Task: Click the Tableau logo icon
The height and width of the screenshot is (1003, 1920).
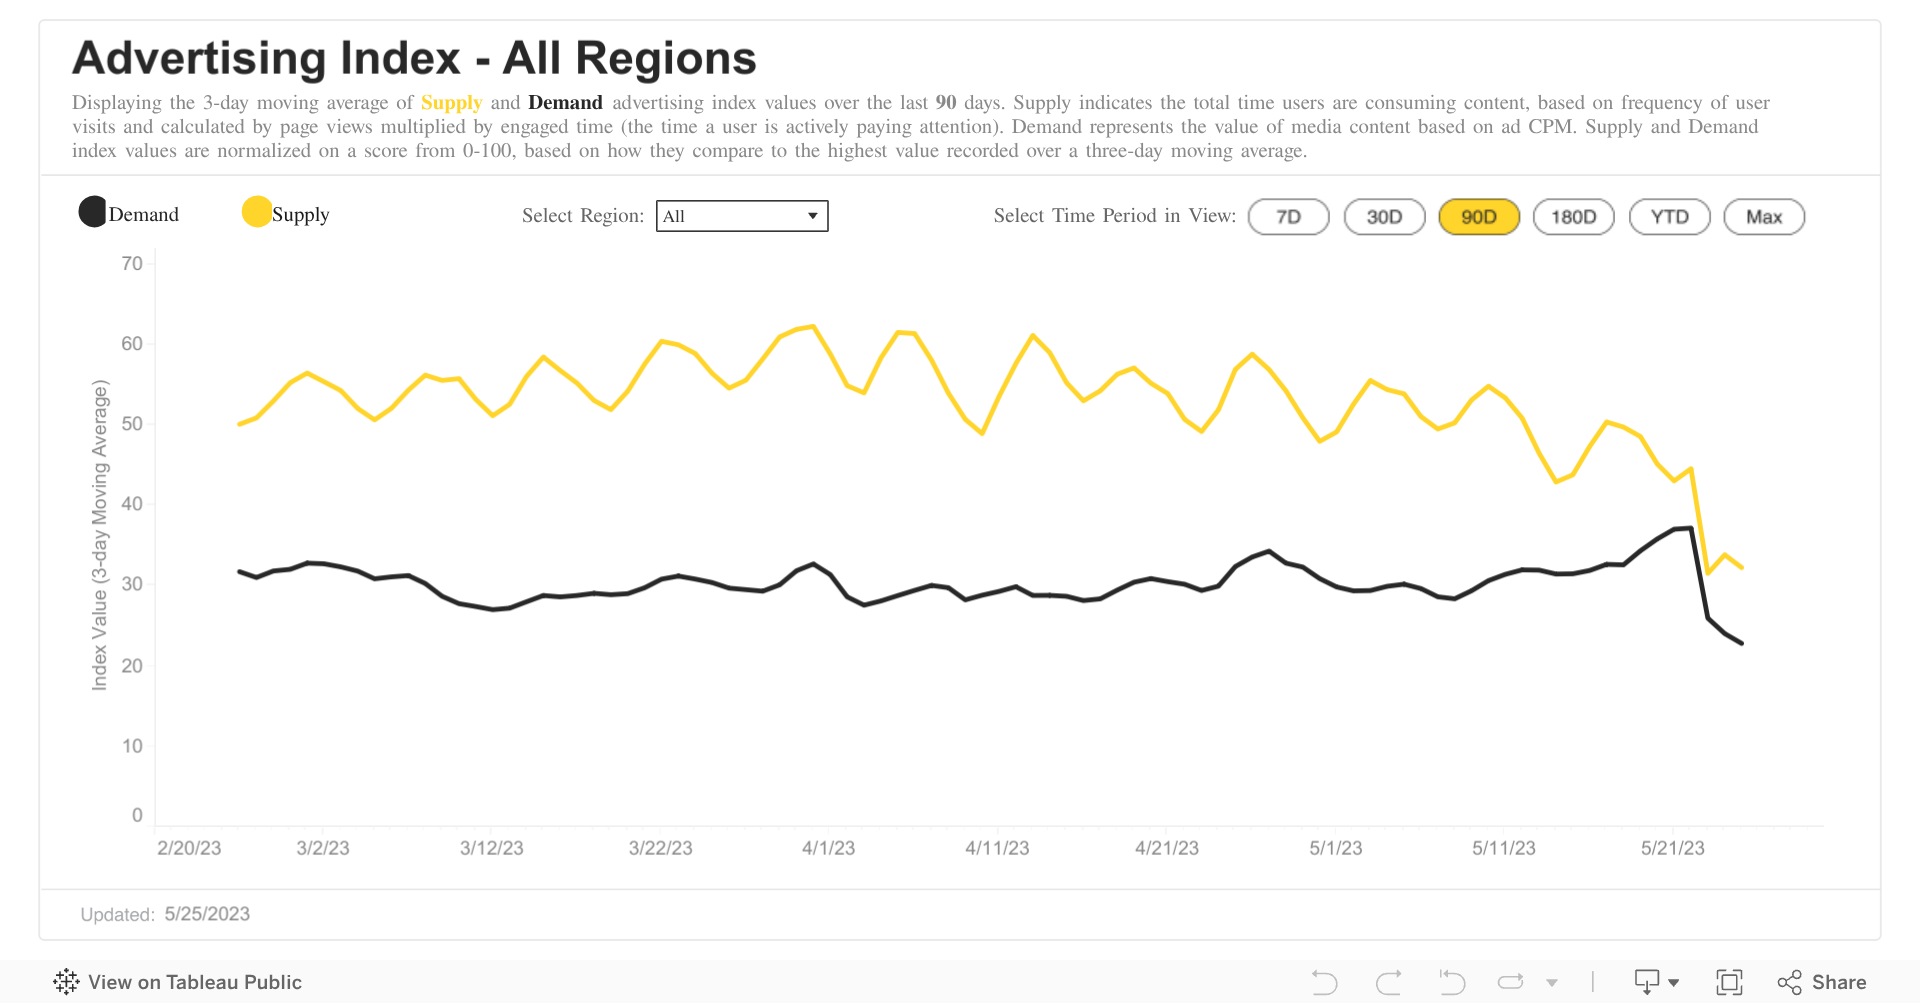Action: point(66,982)
